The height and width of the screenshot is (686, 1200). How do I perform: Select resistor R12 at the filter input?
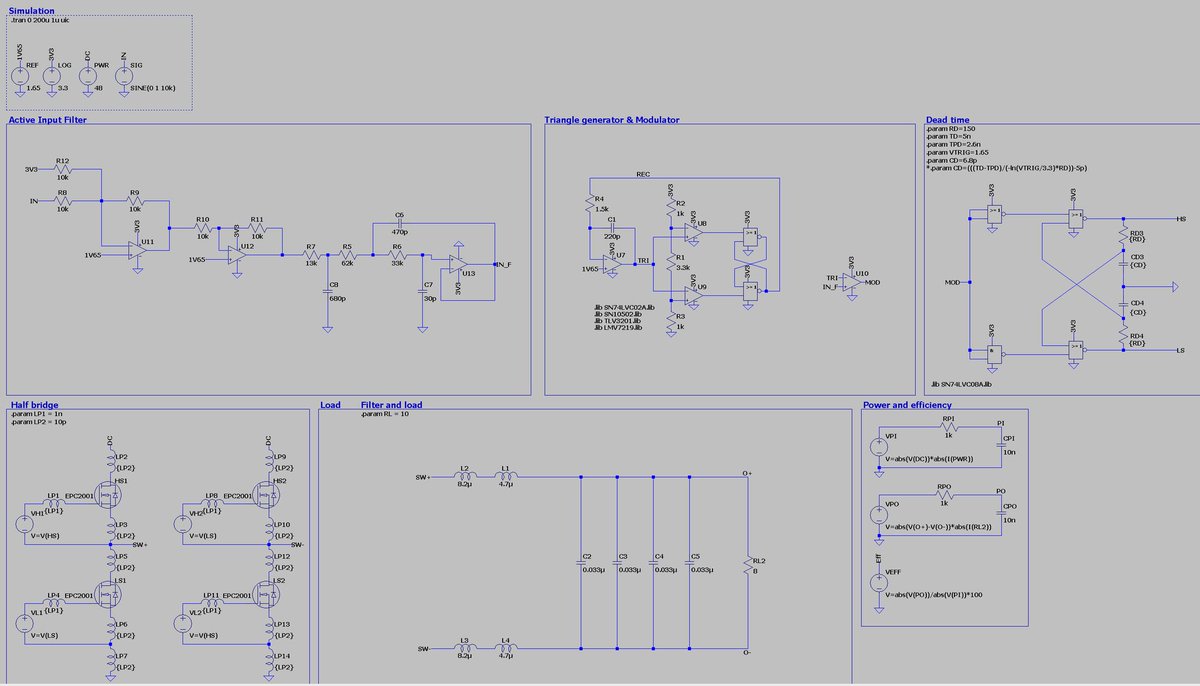click(64, 170)
